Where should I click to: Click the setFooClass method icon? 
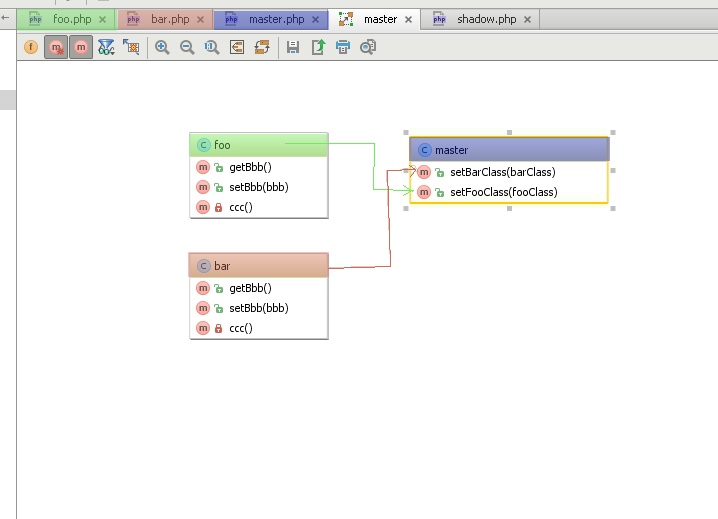pos(424,192)
